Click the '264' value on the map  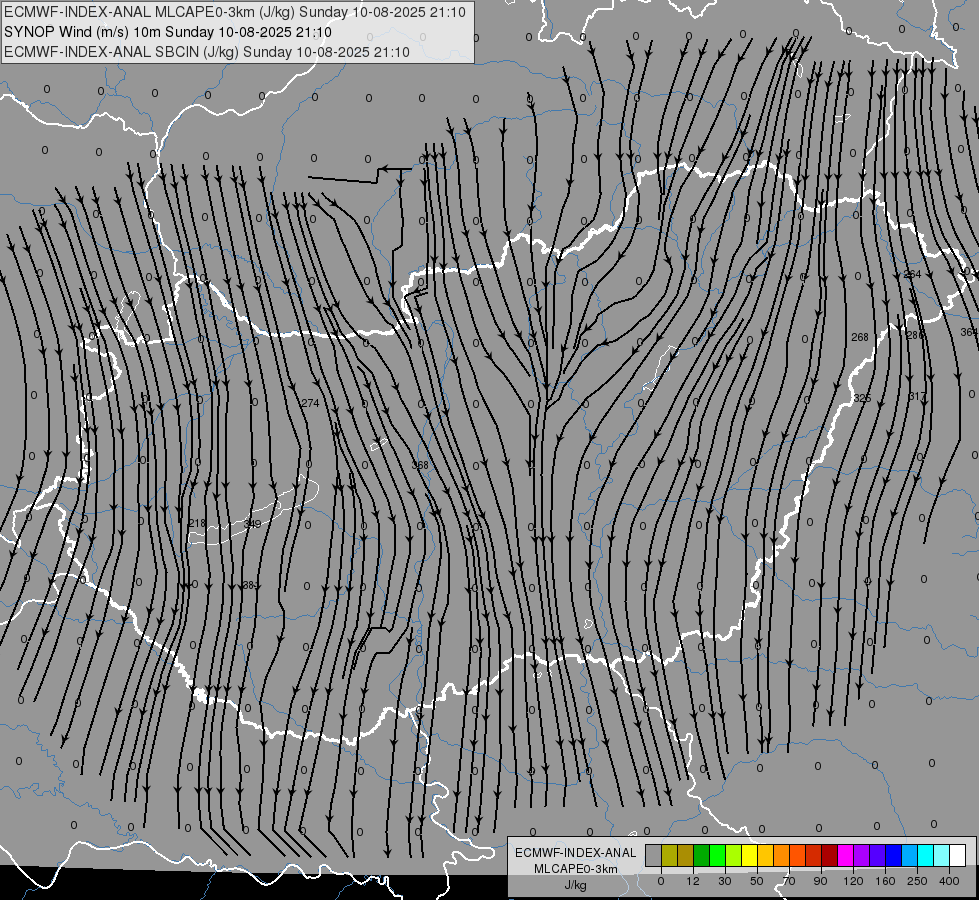coord(912,274)
